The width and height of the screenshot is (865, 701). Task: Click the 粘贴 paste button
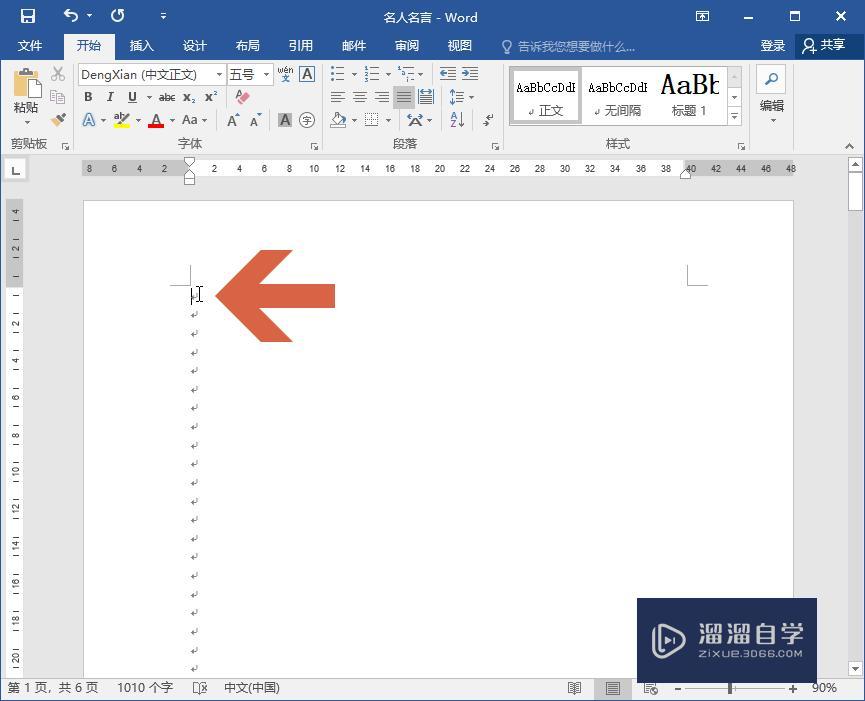[26, 95]
